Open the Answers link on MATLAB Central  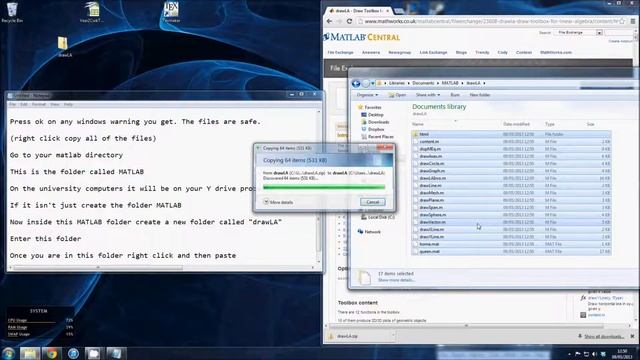(371, 53)
